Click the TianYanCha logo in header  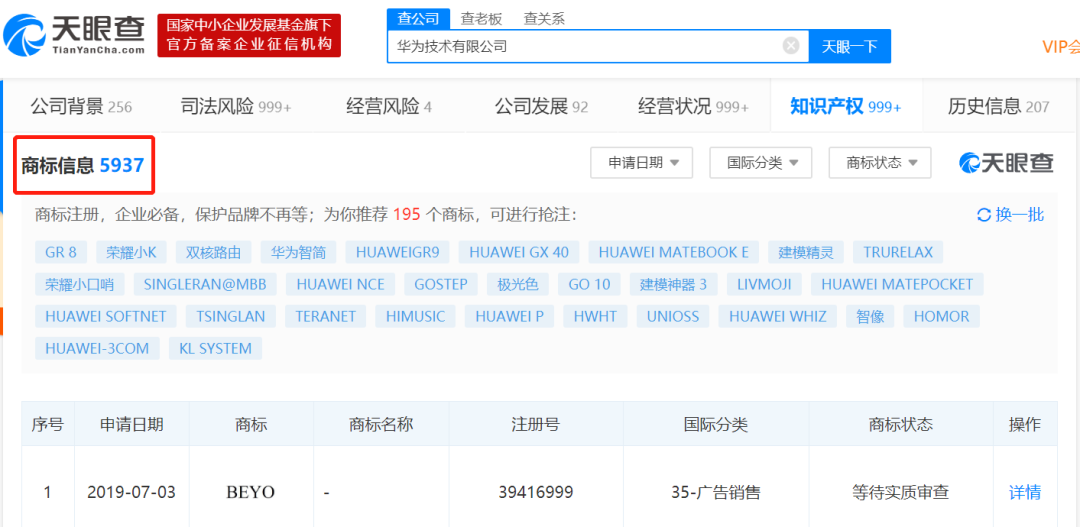coord(74,34)
